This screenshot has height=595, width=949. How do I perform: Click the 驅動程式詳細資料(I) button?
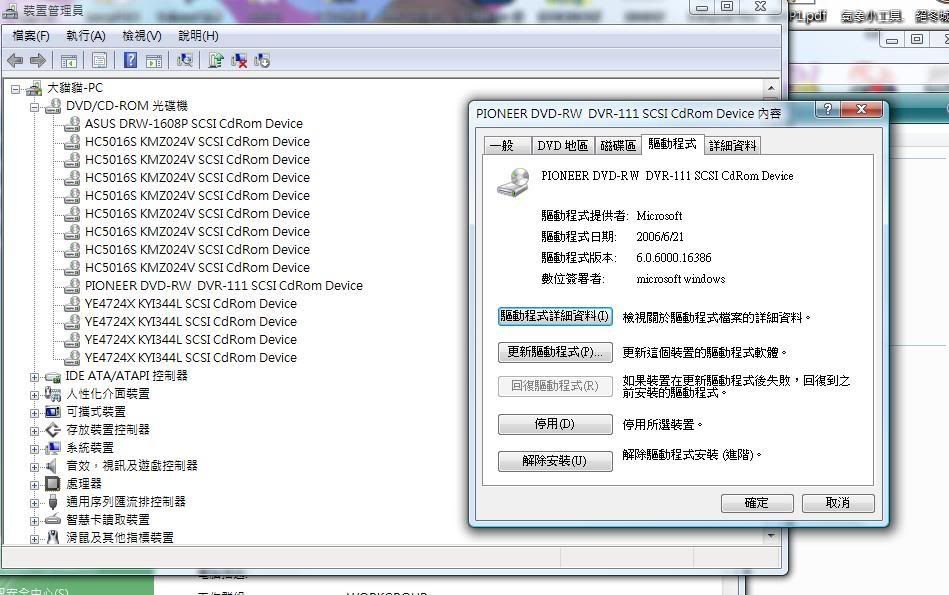pyautogui.click(x=554, y=316)
